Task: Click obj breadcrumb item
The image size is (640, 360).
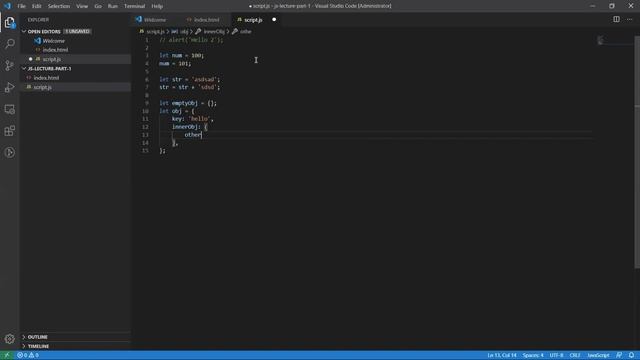Action: pos(184,31)
